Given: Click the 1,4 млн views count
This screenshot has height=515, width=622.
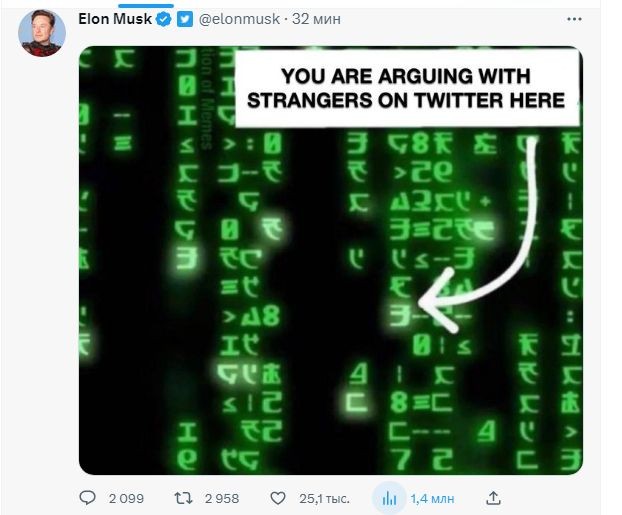Looking at the screenshot, I should point(433,497).
